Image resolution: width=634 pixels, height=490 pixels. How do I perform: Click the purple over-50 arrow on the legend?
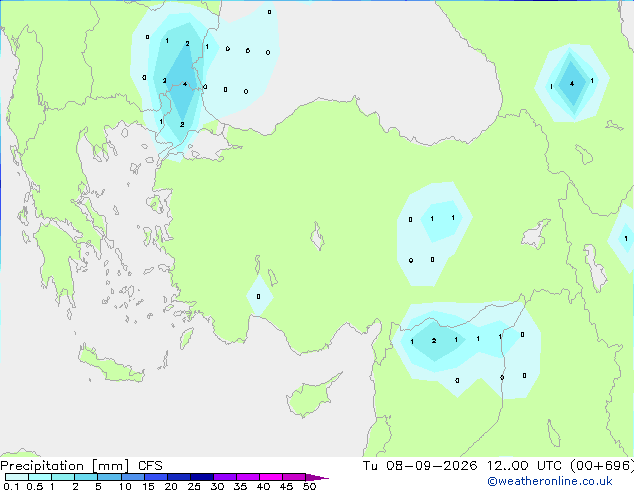pos(317,477)
